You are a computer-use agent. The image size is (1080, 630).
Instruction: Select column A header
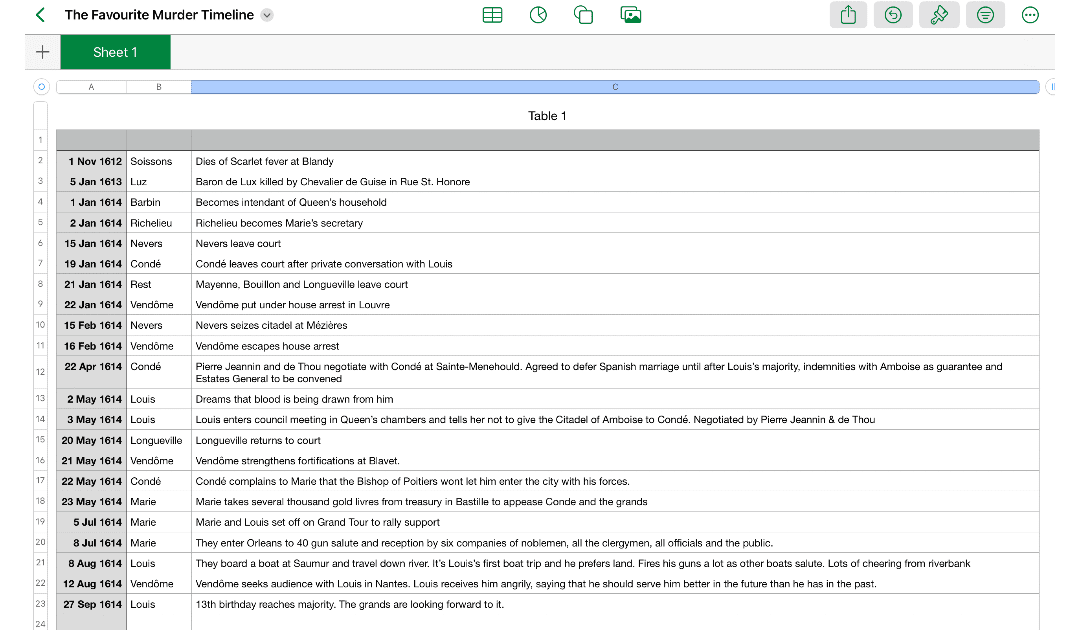pos(91,87)
